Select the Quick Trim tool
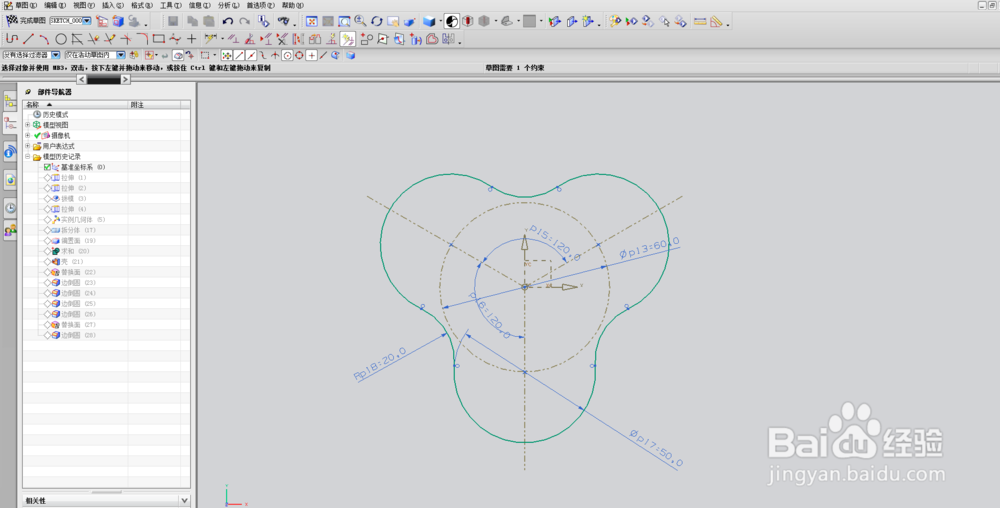 tap(94, 39)
